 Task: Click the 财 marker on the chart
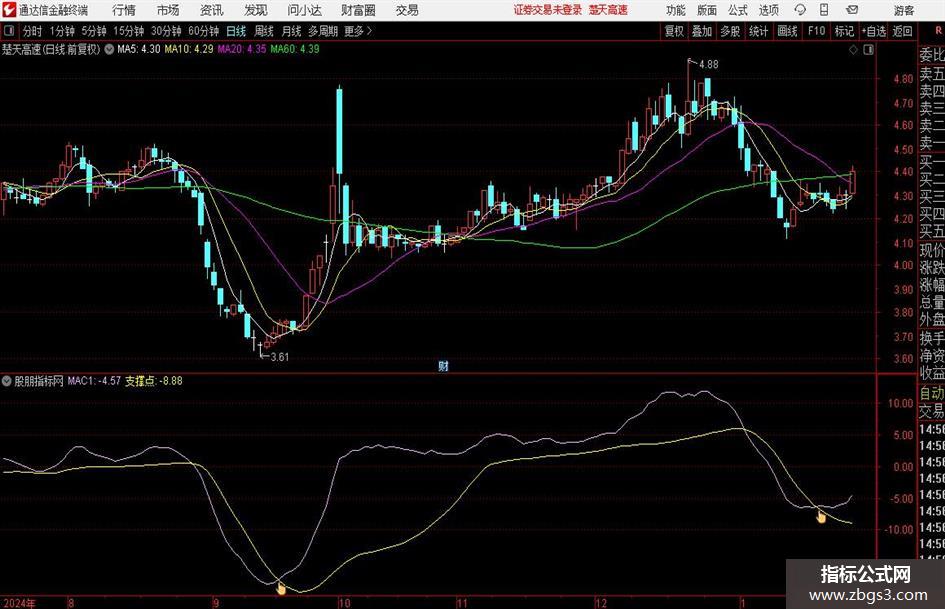tap(443, 365)
